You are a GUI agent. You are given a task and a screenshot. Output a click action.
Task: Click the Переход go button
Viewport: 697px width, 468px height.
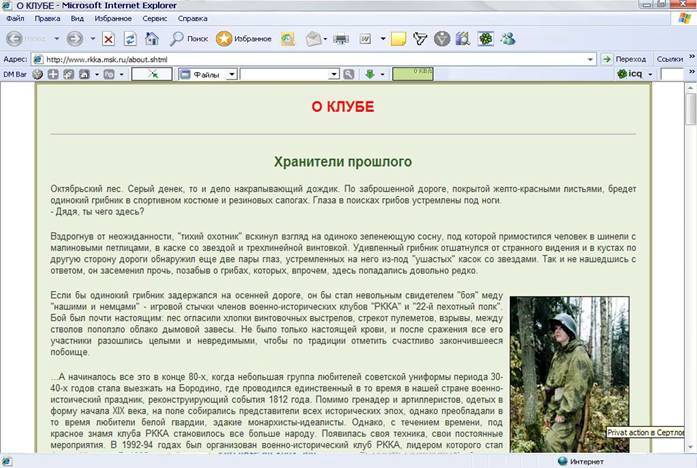(x=624, y=59)
